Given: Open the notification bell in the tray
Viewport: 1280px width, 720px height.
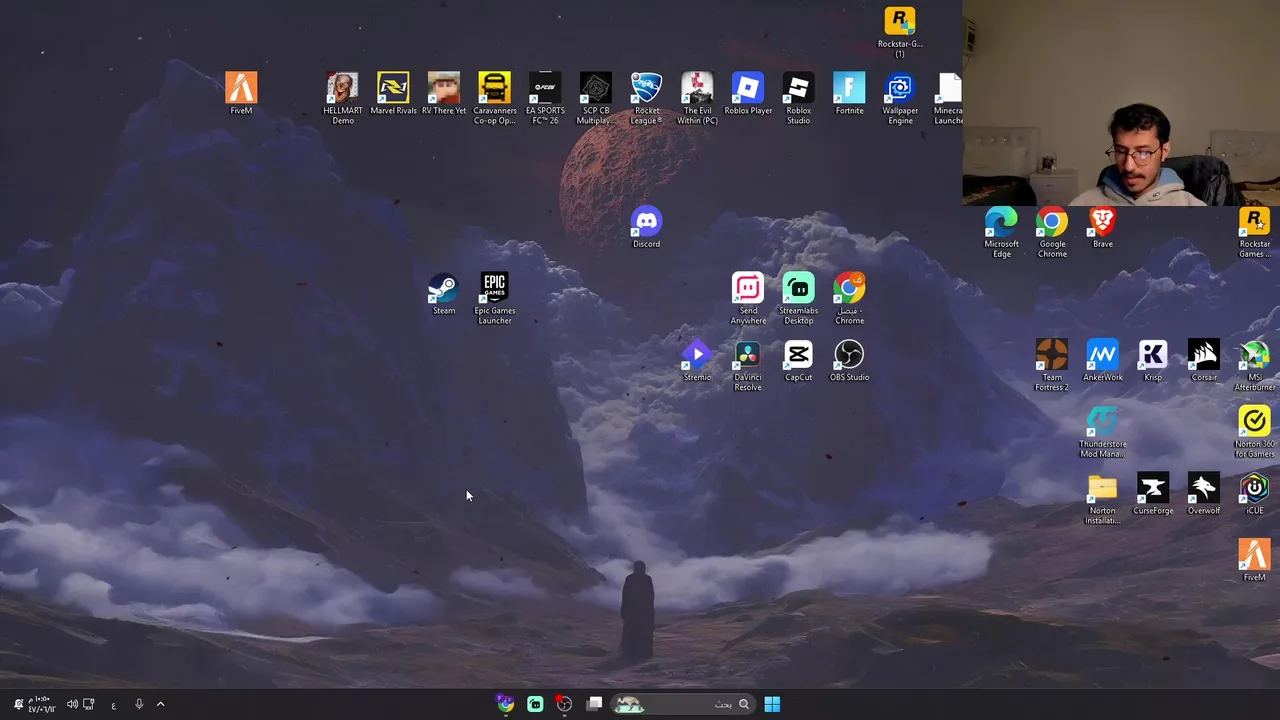Looking at the screenshot, I should [x=17, y=704].
